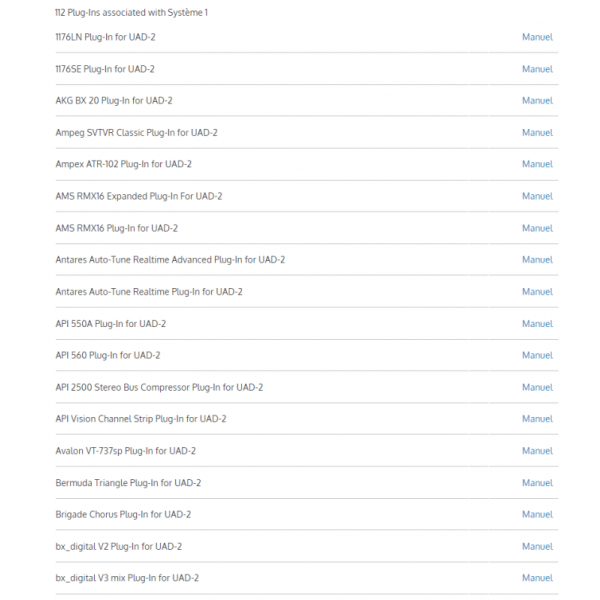Open Manuel for Antares Auto-Tune Realtime Advanced
This screenshot has height=600, width=600.
tap(537, 260)
